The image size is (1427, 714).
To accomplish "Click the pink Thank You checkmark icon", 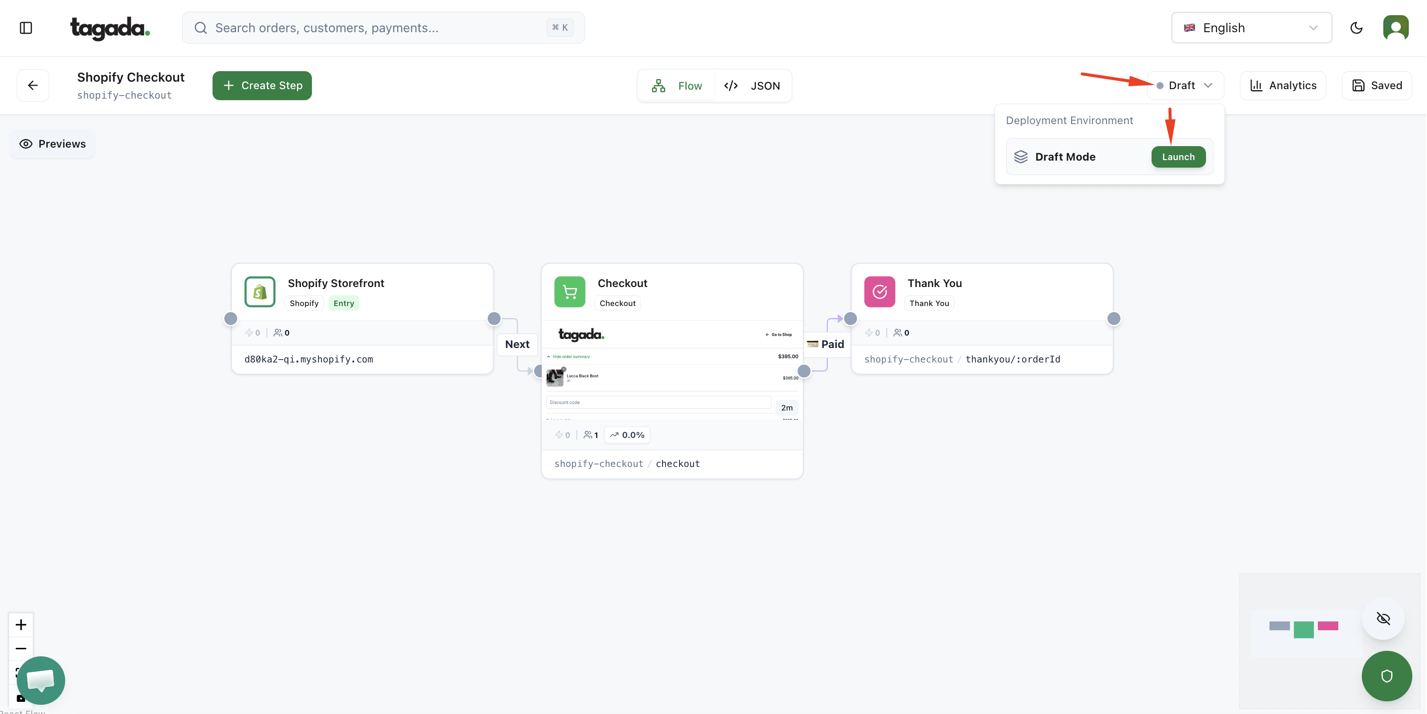I will (880, 292).
